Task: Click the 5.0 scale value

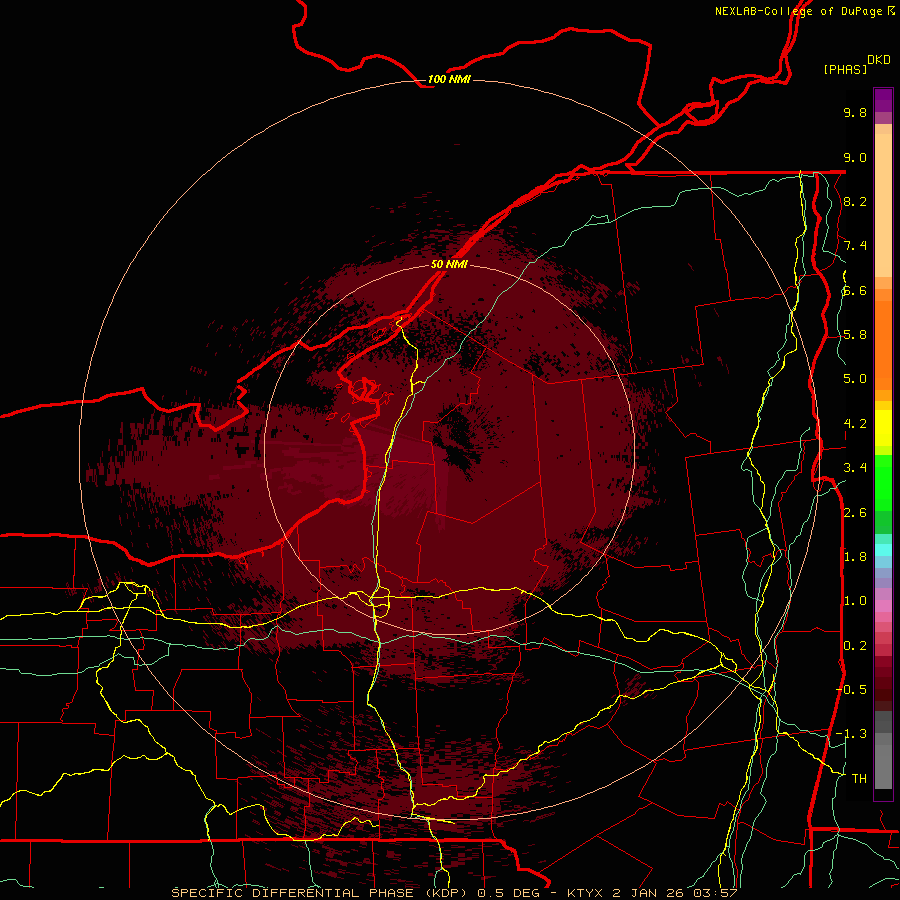Action: pos(855,379)
